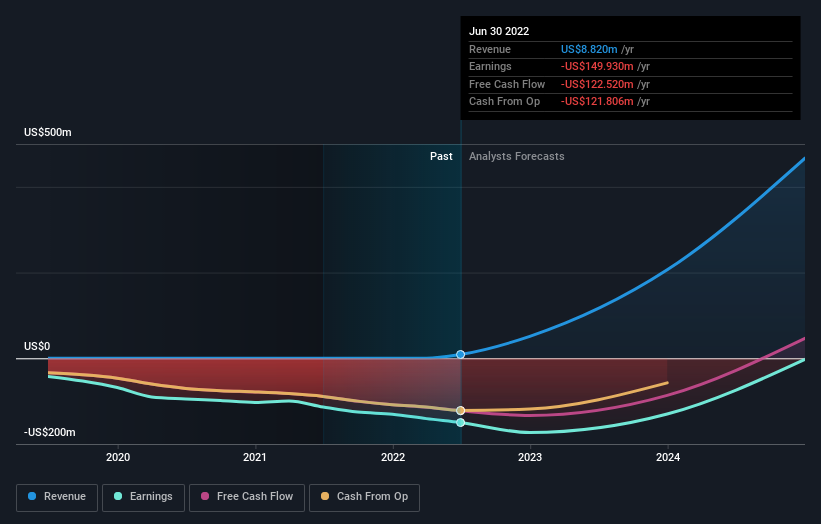The height and width of the screenshot is (524, 821).
Task: Toggle the Earnings series legend button
Action: point(143,497)
